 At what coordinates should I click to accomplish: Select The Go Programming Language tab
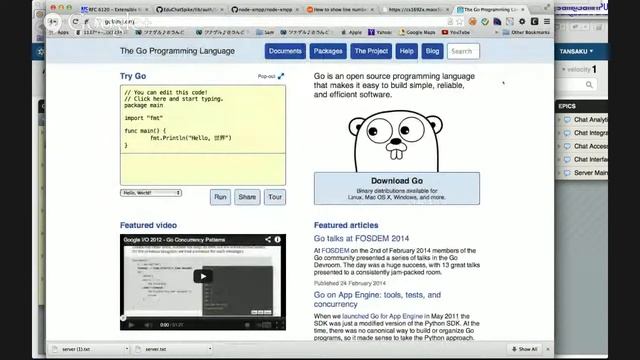[491, 9]
